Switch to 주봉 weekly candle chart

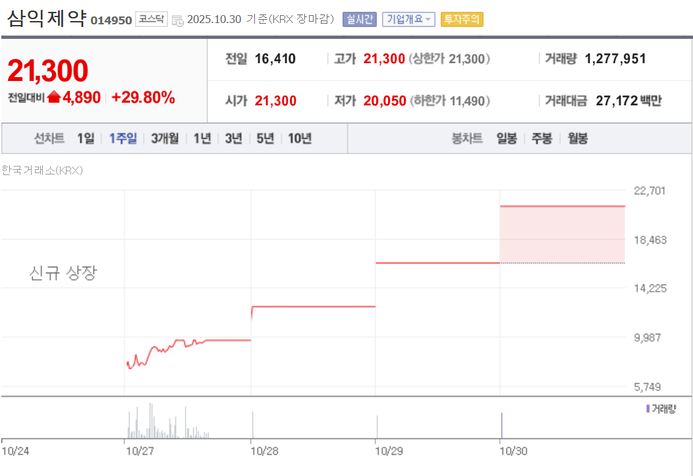tap(542, 139)
